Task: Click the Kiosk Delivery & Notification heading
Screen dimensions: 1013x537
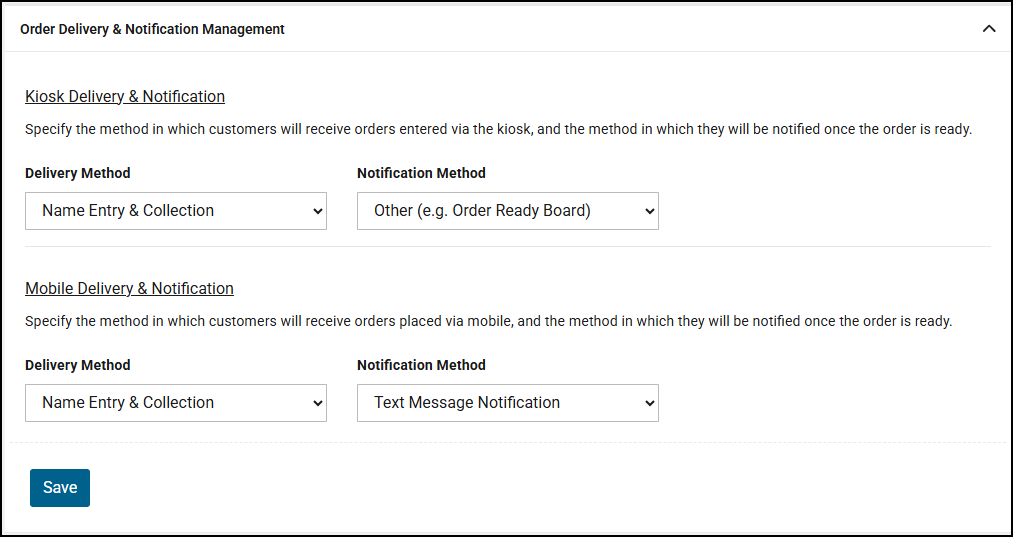Action: click(125, 96)
